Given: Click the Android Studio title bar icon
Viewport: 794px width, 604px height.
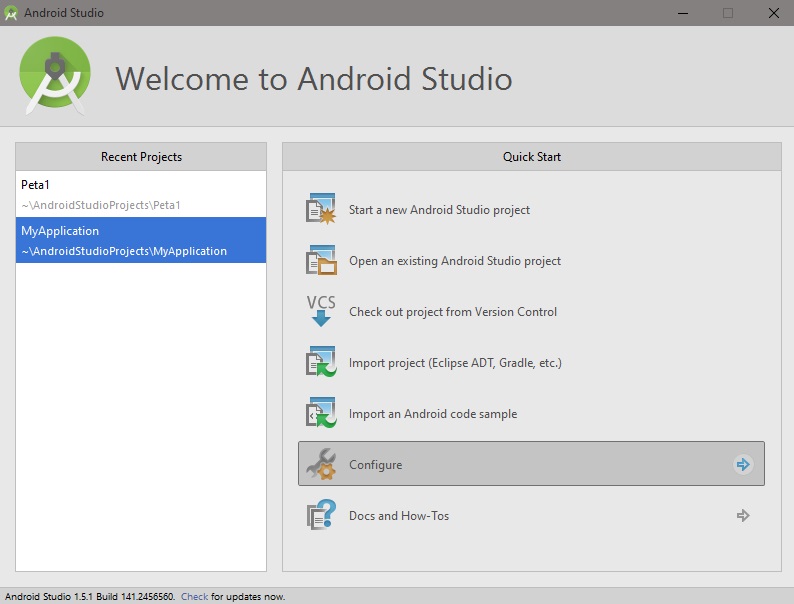Looking at the screenshot, I should (11, 13).
